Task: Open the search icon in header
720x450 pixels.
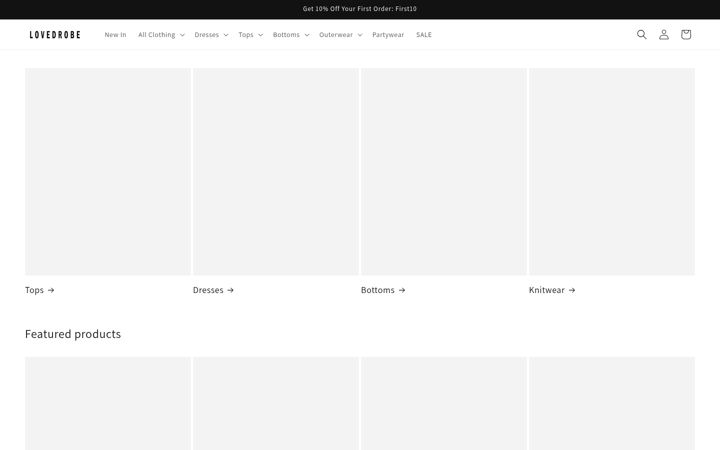Action: pyautogui.click(x=641, y=34)
